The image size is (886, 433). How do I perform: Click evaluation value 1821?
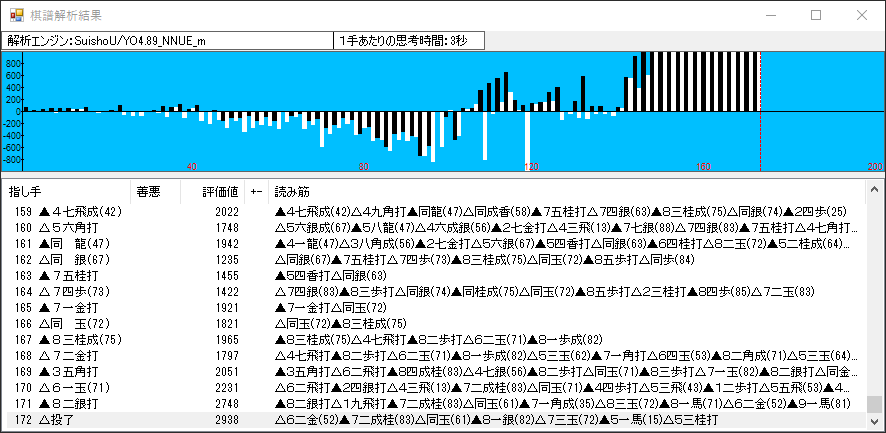[x=227, y=324]
